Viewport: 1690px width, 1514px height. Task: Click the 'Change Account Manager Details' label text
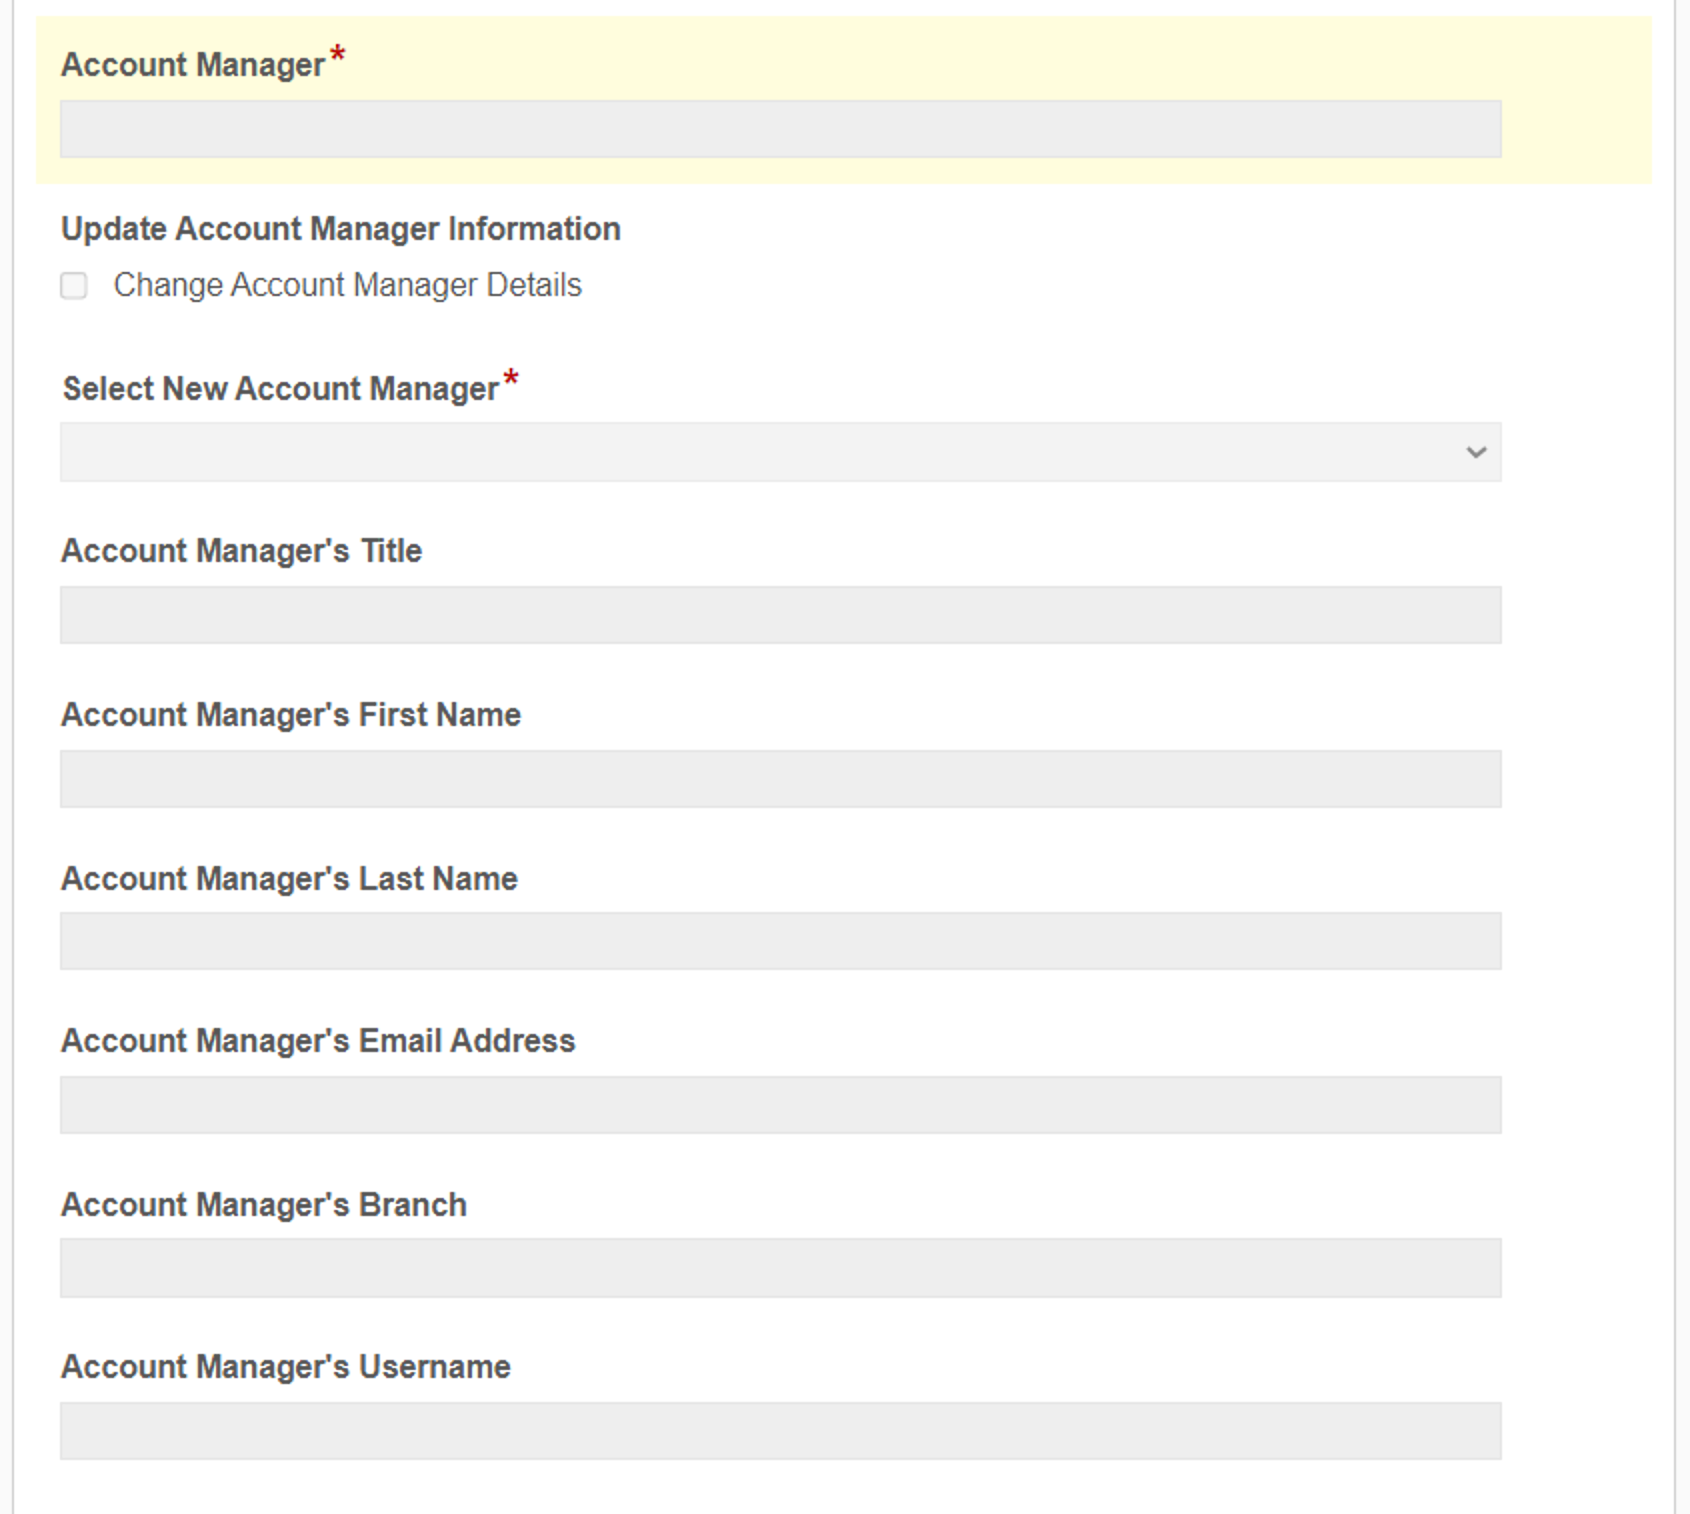point(347,286)
